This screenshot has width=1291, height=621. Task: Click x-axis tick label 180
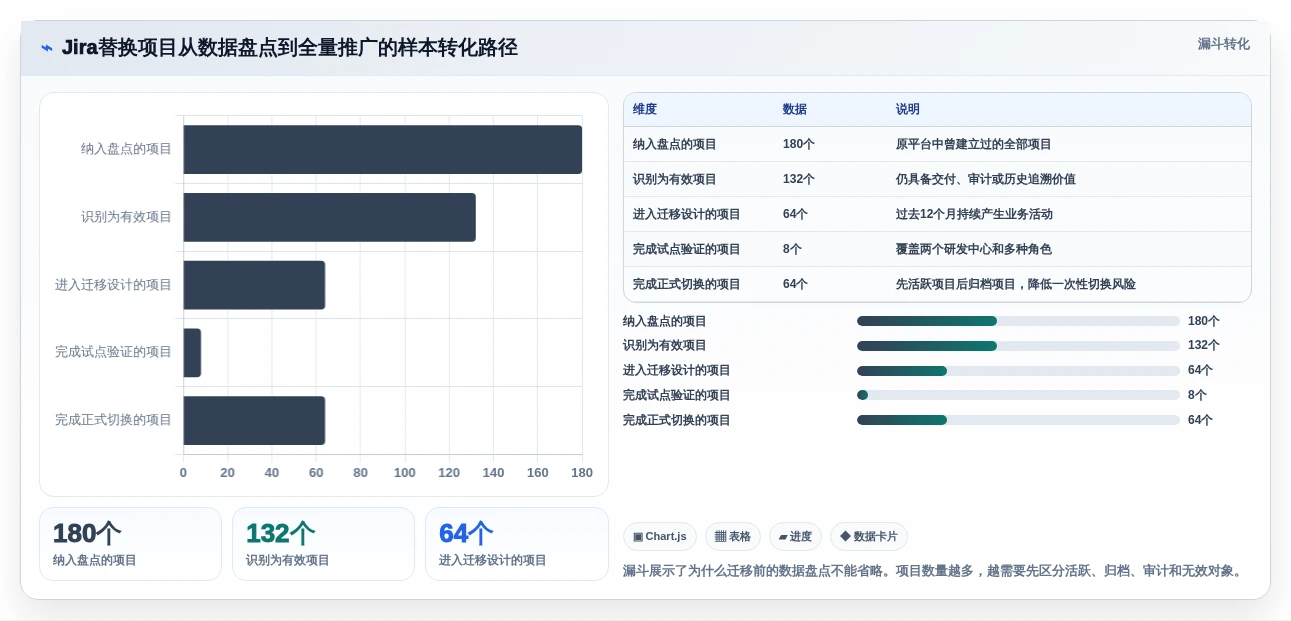pos(582,473)
